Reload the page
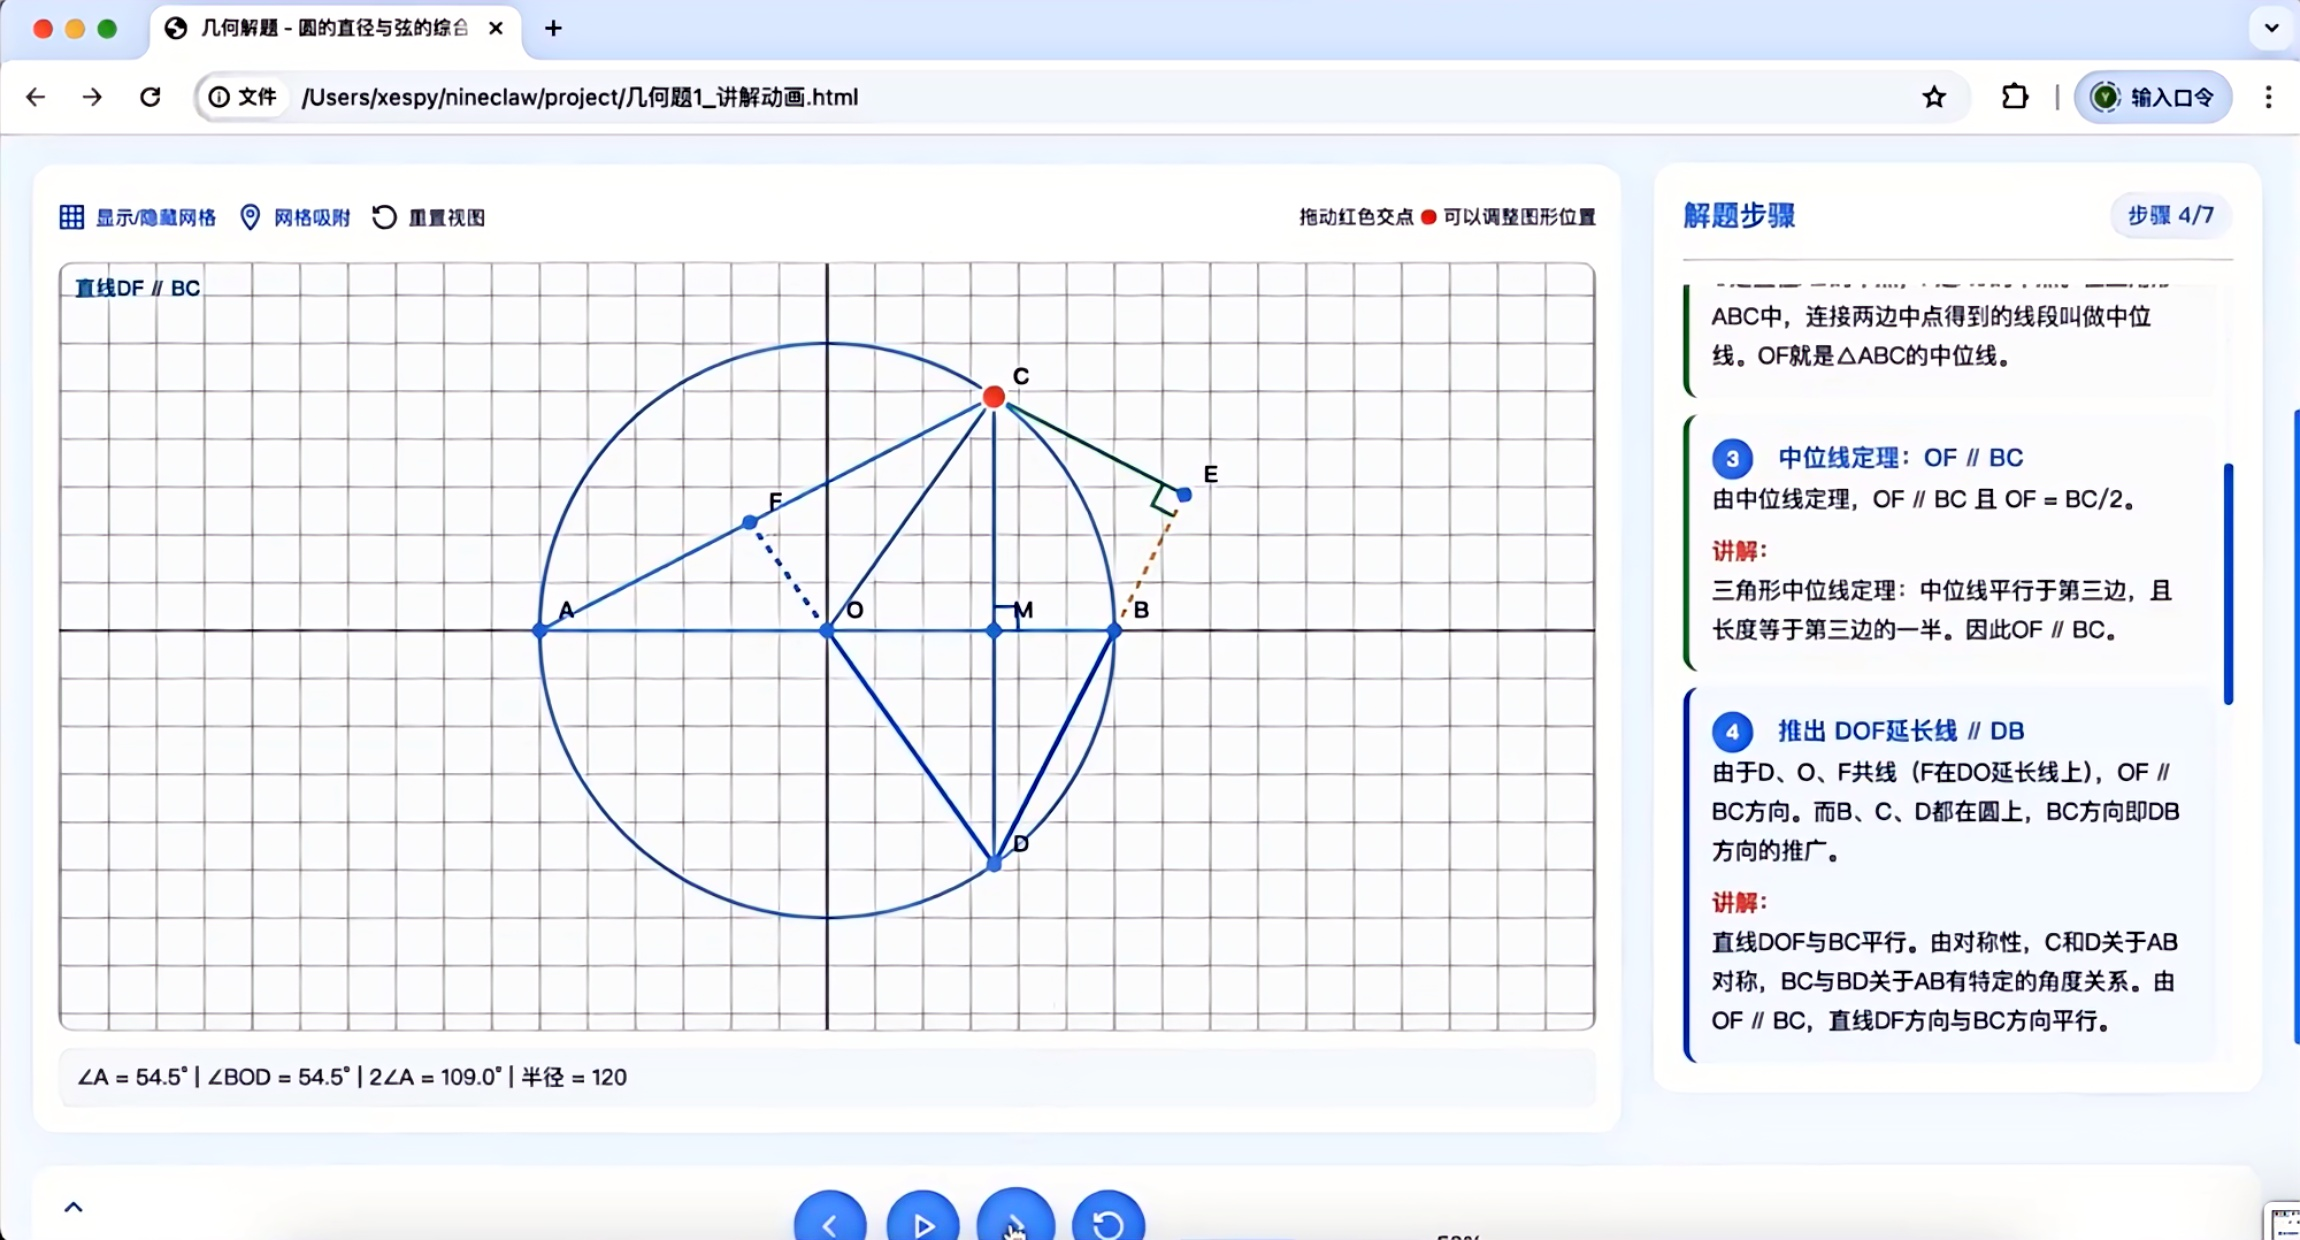The height and width of the screenshot is (1240, 2300). coord(150,97)
